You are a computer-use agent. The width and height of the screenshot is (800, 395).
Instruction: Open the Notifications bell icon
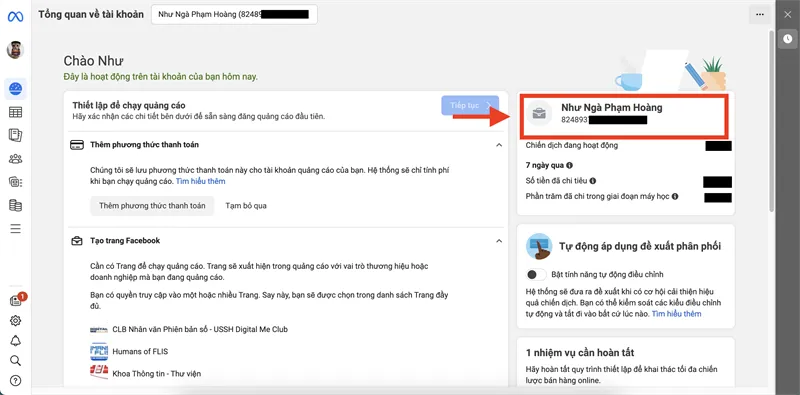coord(15,341)
